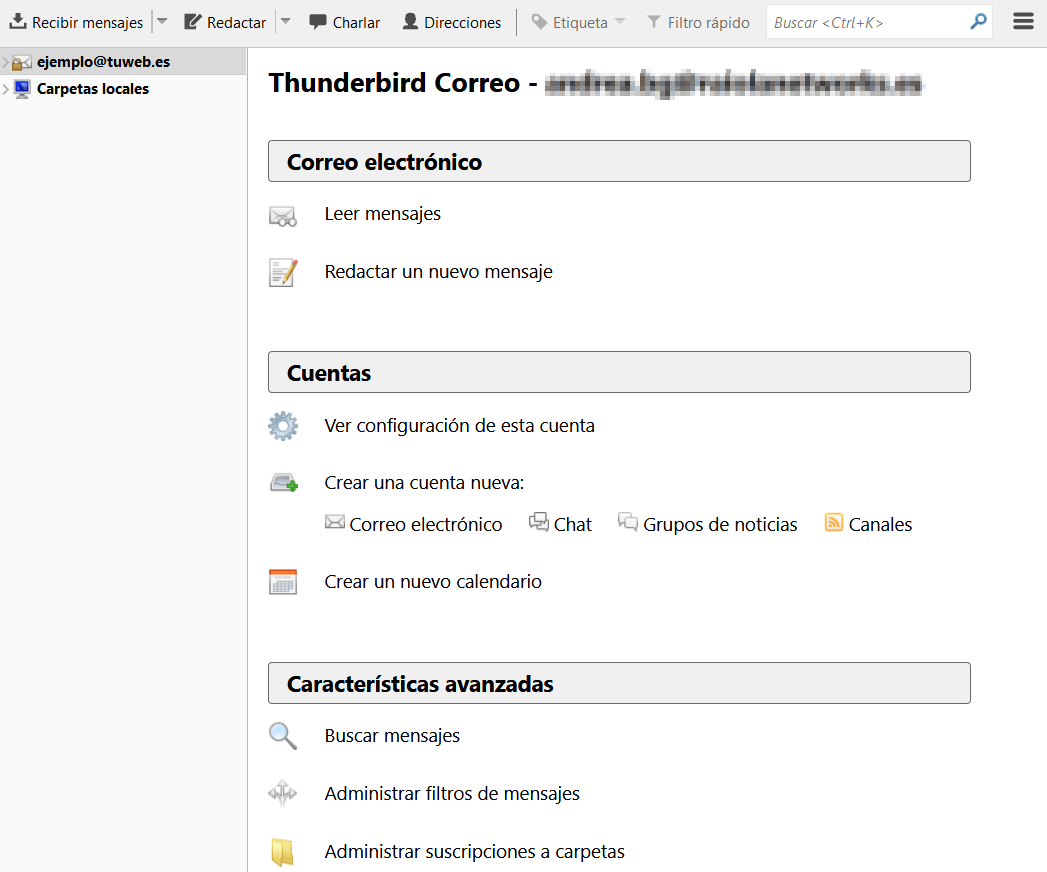Toggle the Filtro rápido funnel icon
The width and height of the screenshot is (1047, 872).
pos(654,22)
